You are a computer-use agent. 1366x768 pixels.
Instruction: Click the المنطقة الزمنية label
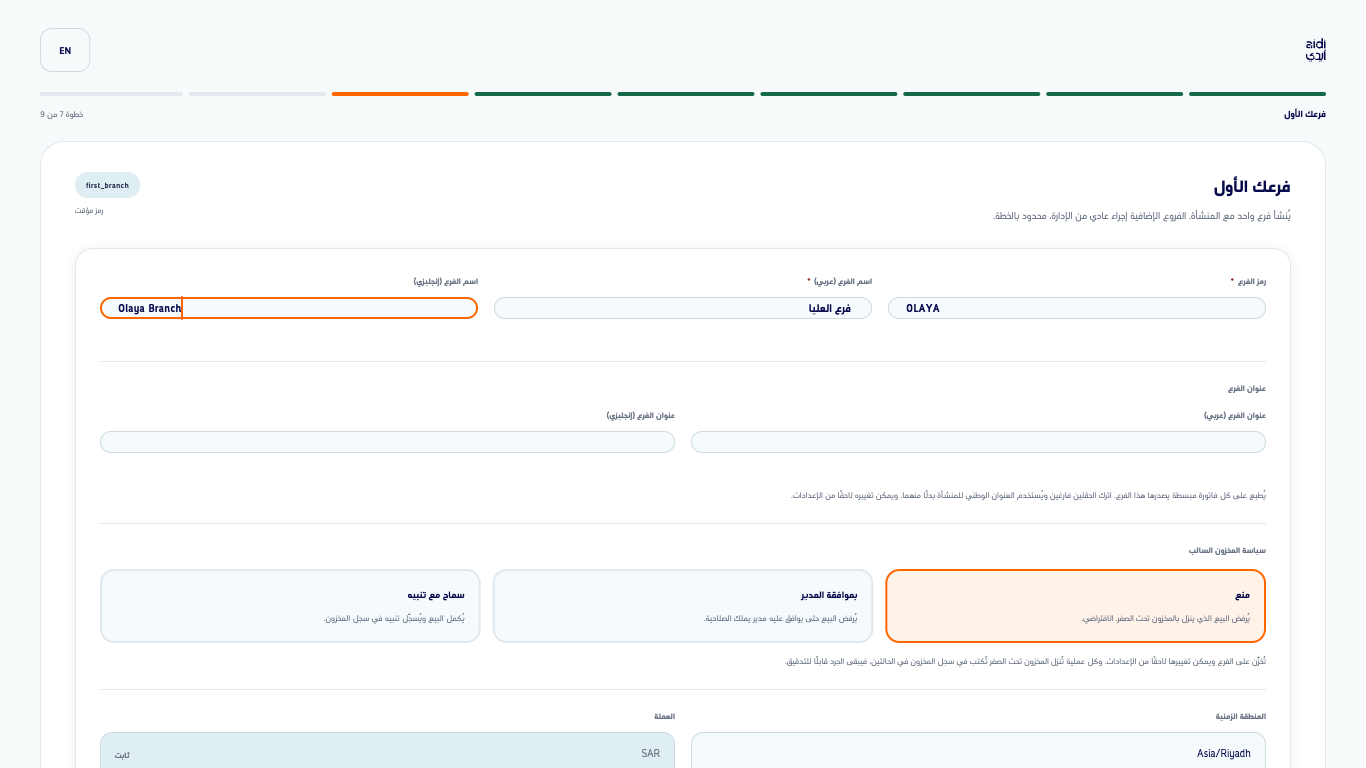1240,717
